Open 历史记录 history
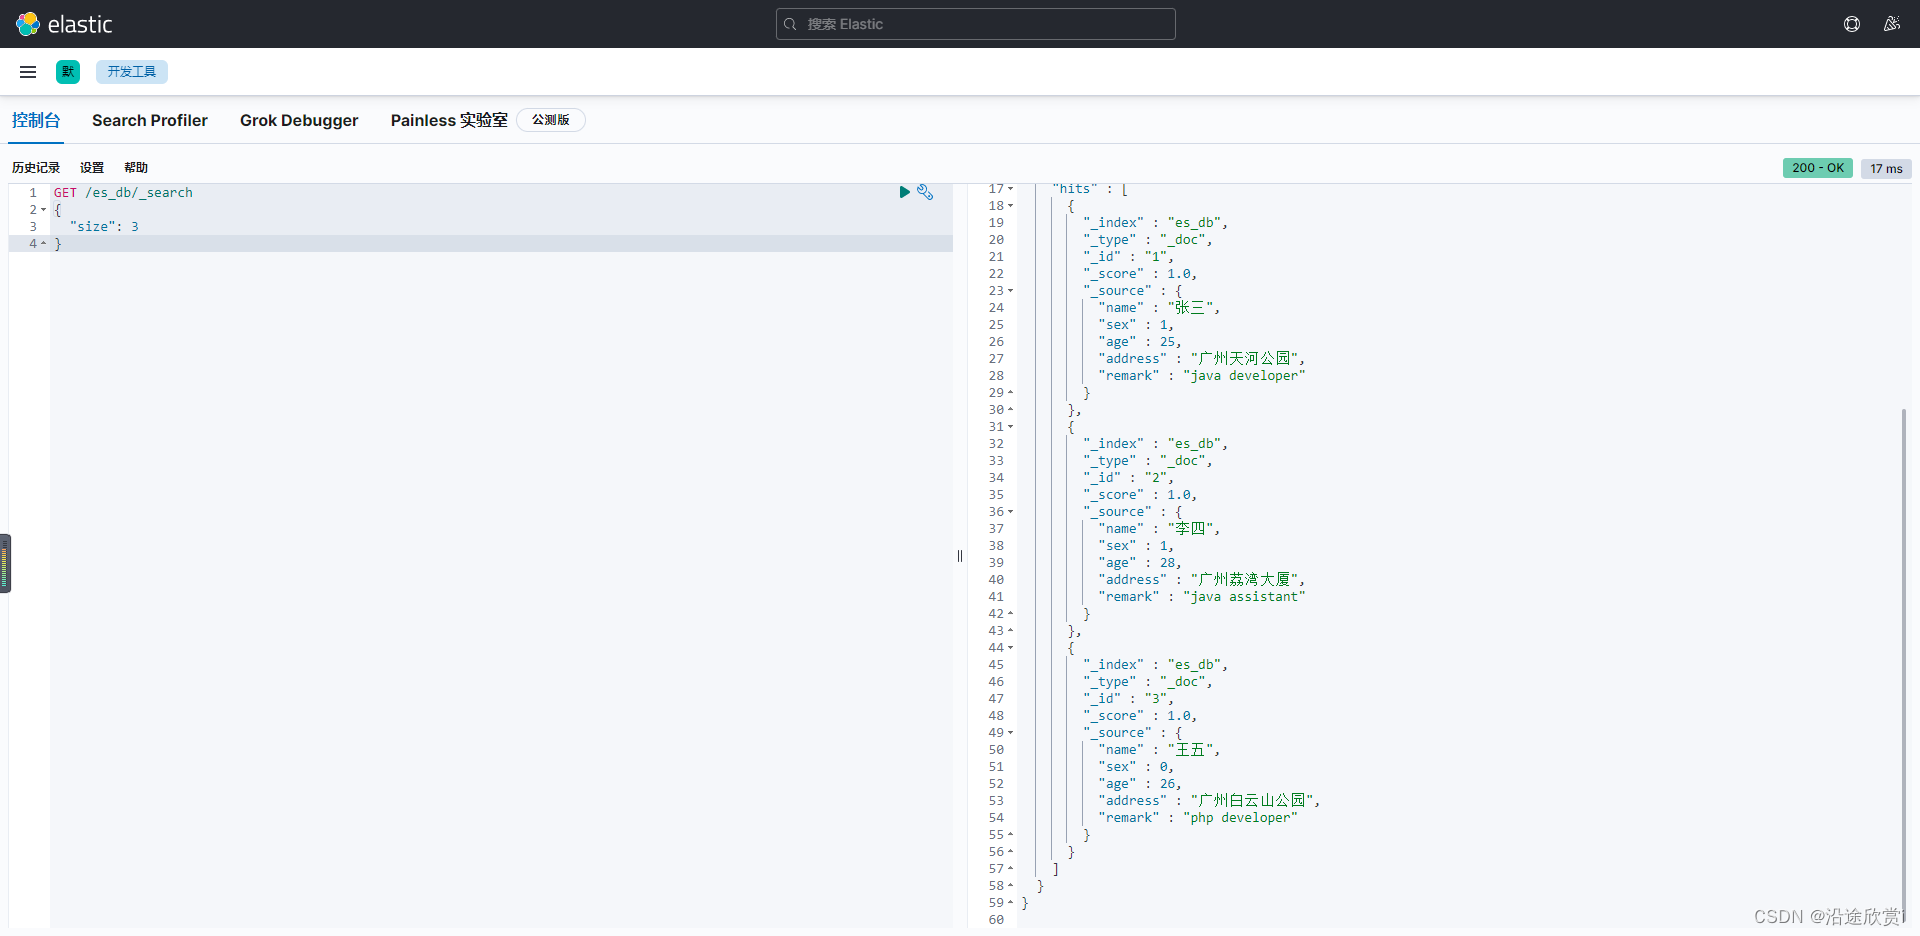Image resolution: width=1920 pixels, height=936 pixels. [36, 168]
